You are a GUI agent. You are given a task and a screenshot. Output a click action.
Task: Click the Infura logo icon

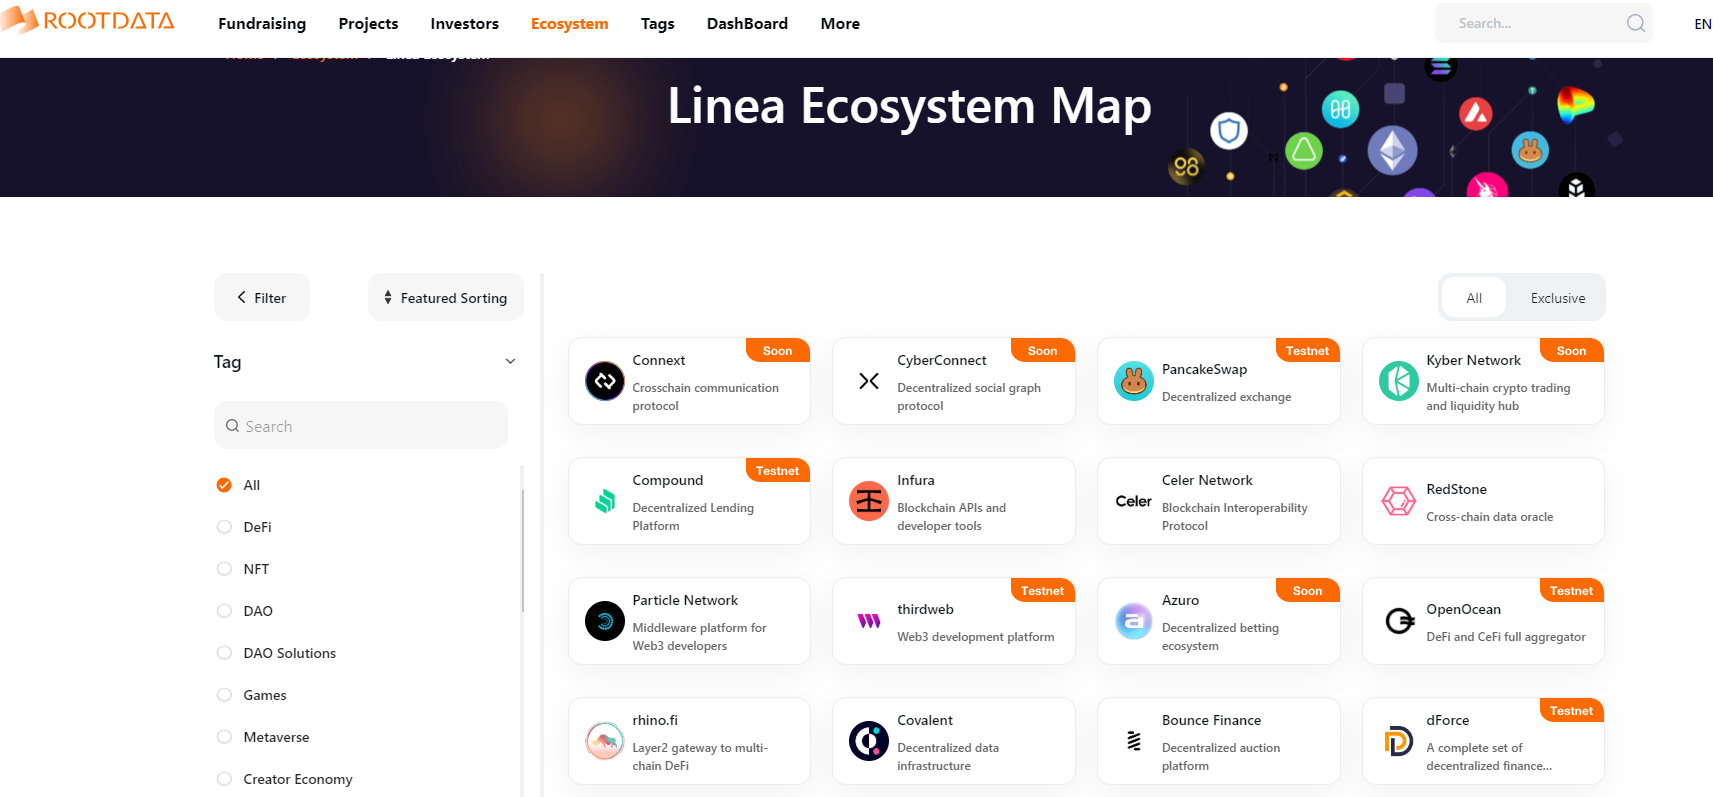click(x=869, y=501)
